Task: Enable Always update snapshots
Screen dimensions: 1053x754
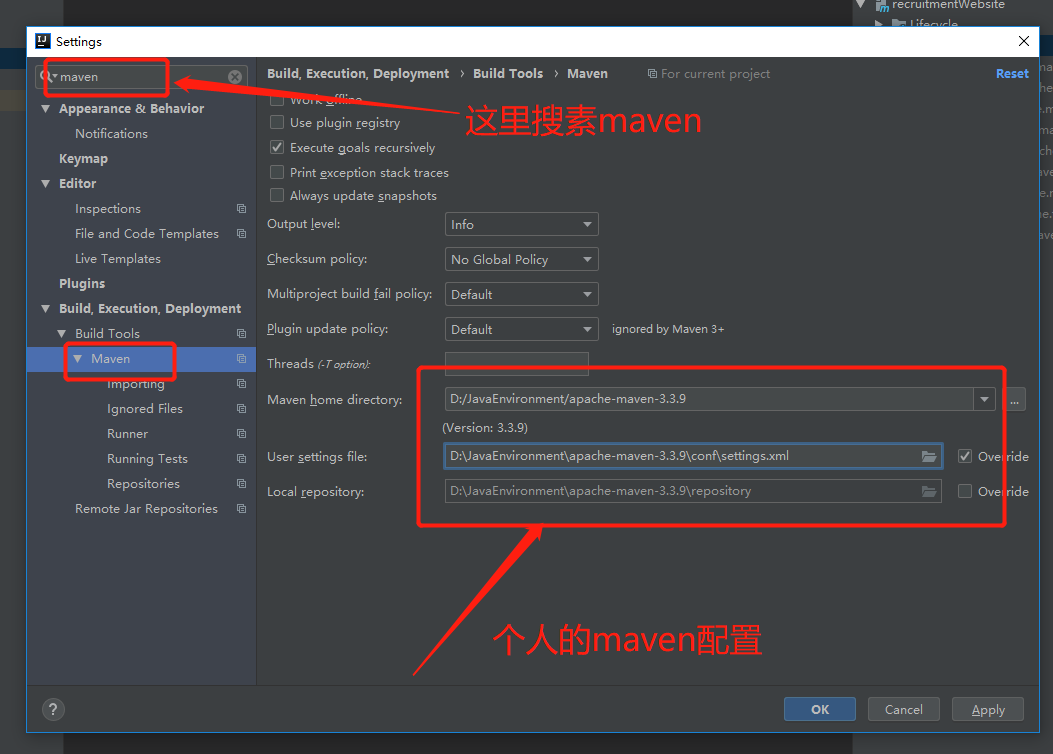Action: [277, 195]
